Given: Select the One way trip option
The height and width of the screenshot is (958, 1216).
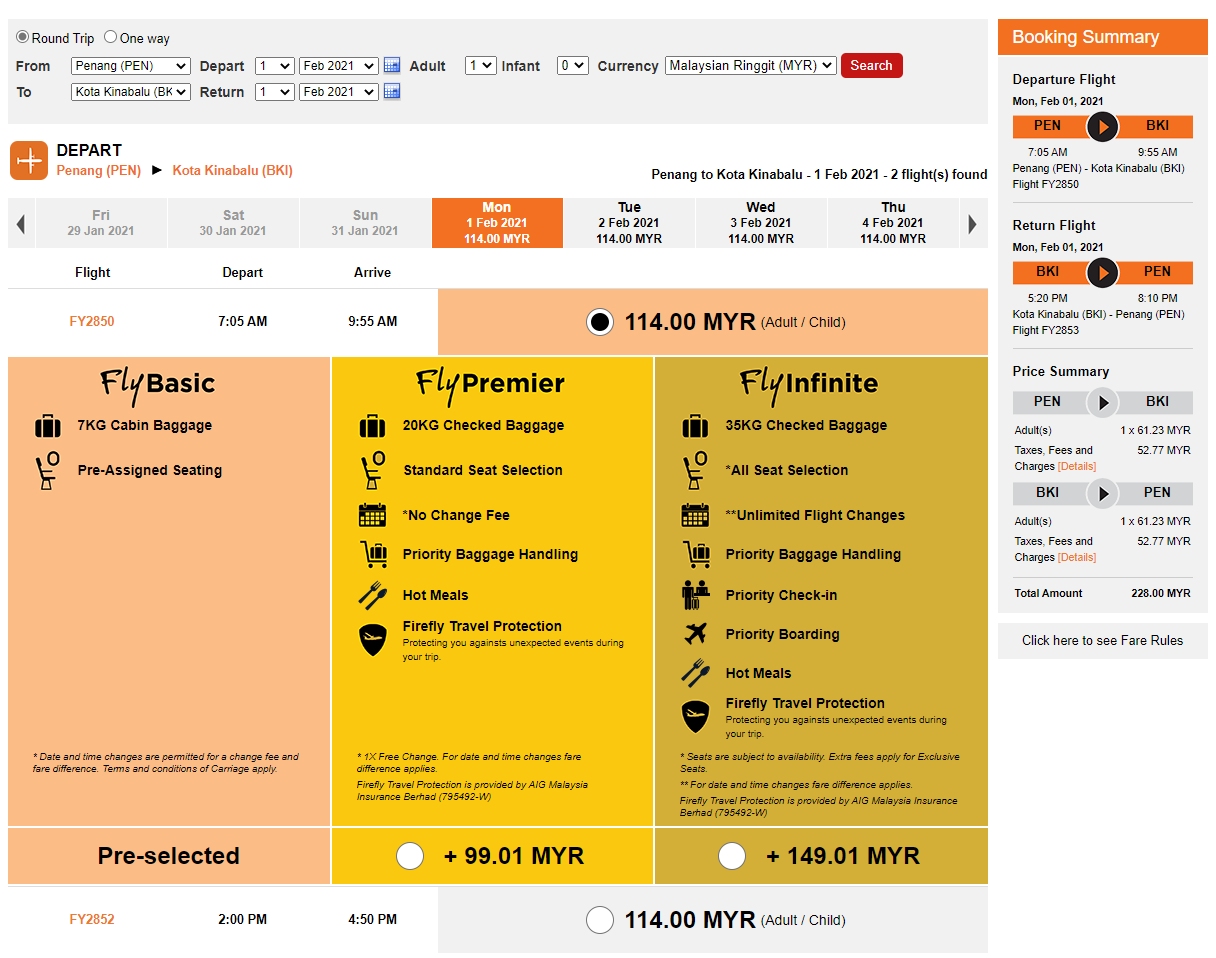Looking at the screenshot, I should 110,36.
